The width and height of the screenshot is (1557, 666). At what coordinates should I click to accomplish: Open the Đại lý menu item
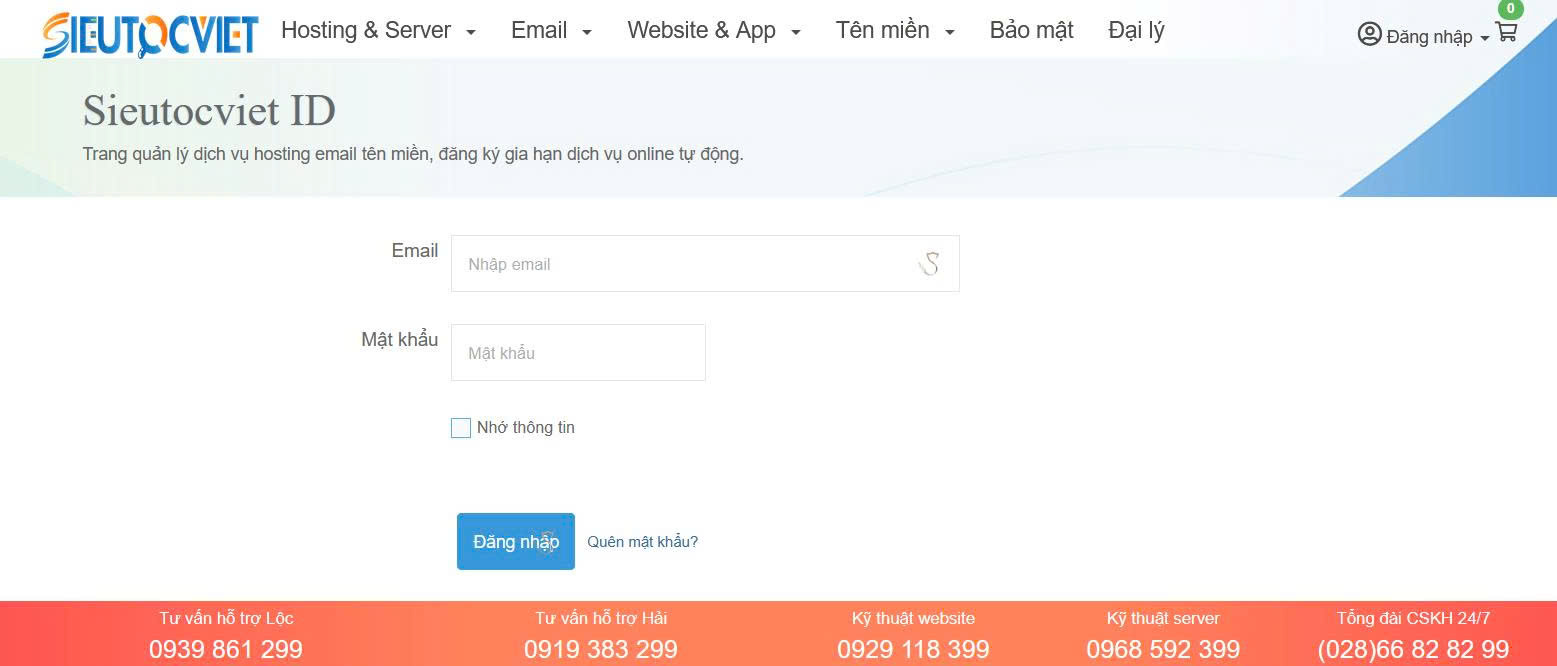(x=1136, y=30)
